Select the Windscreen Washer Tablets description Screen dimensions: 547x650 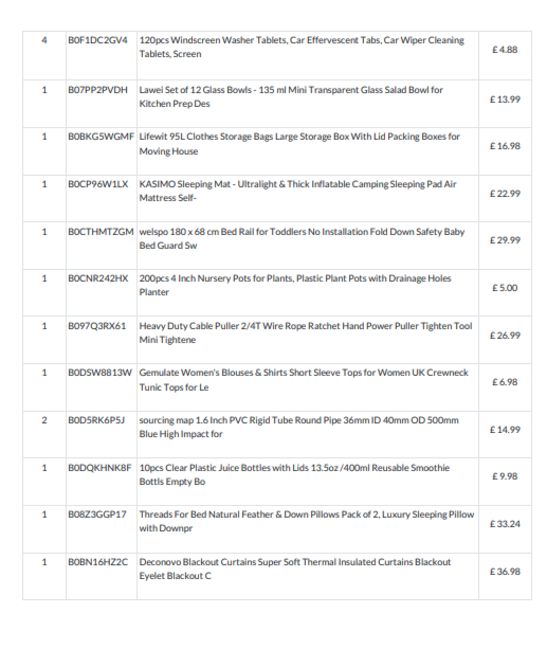(302, 47)
